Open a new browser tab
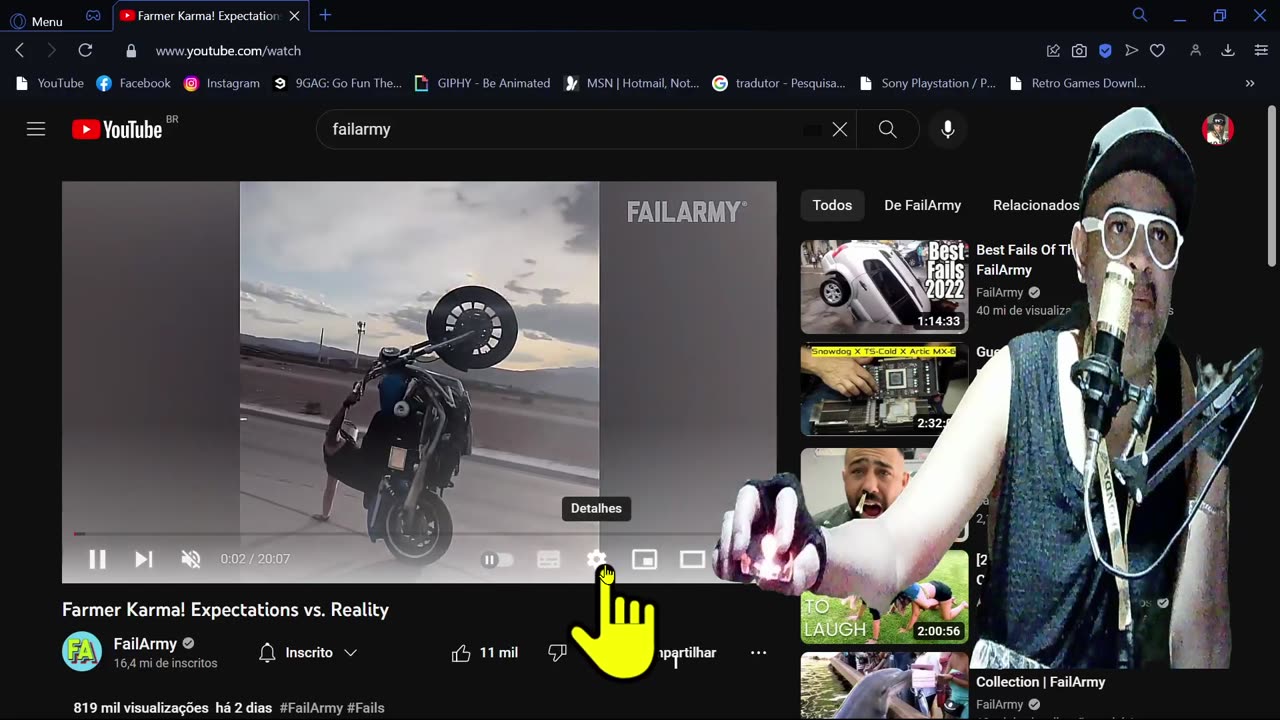Screen dimensions: 1280x720 tap(325, 15)
